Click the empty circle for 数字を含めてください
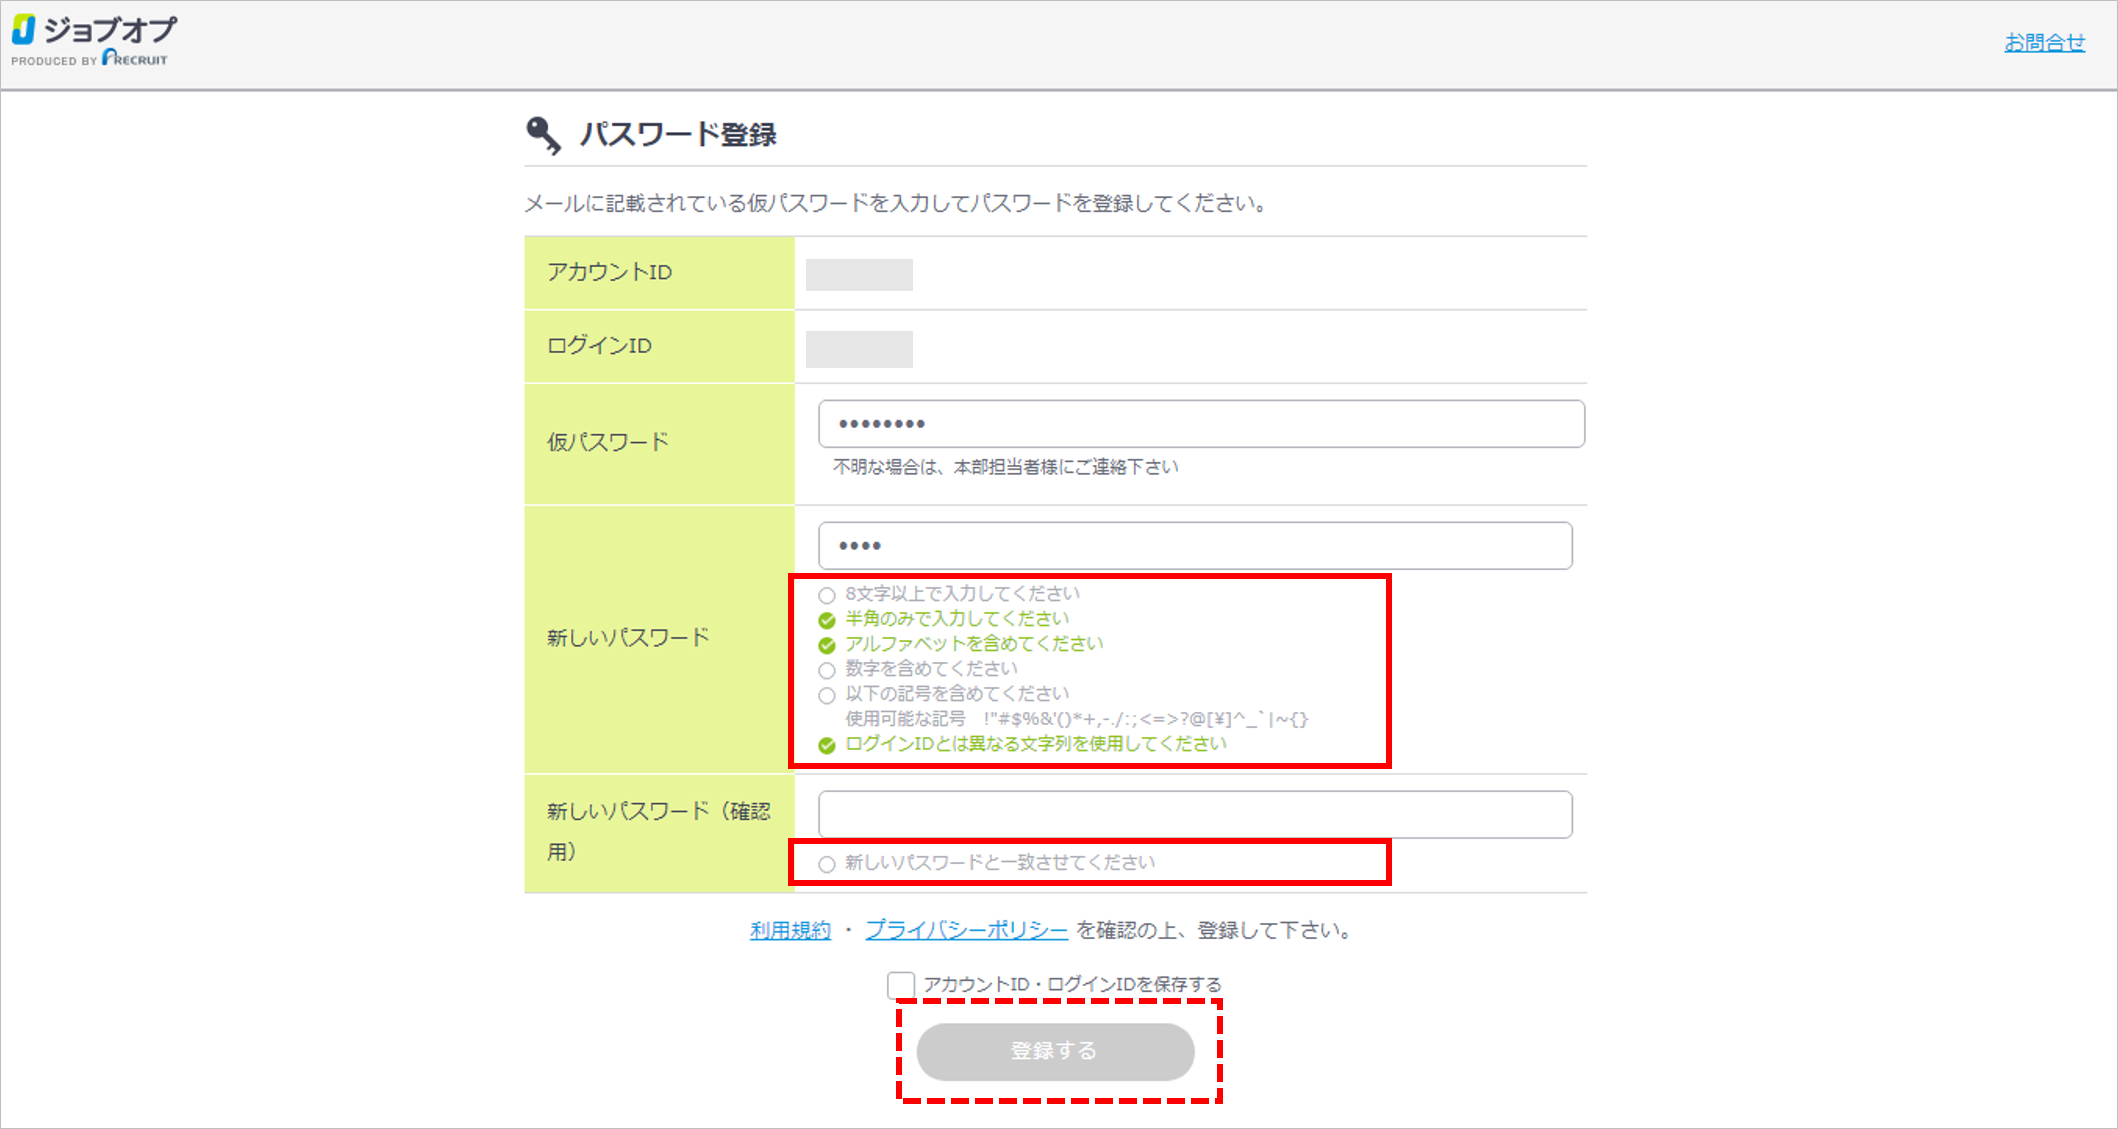 (827, 670)
